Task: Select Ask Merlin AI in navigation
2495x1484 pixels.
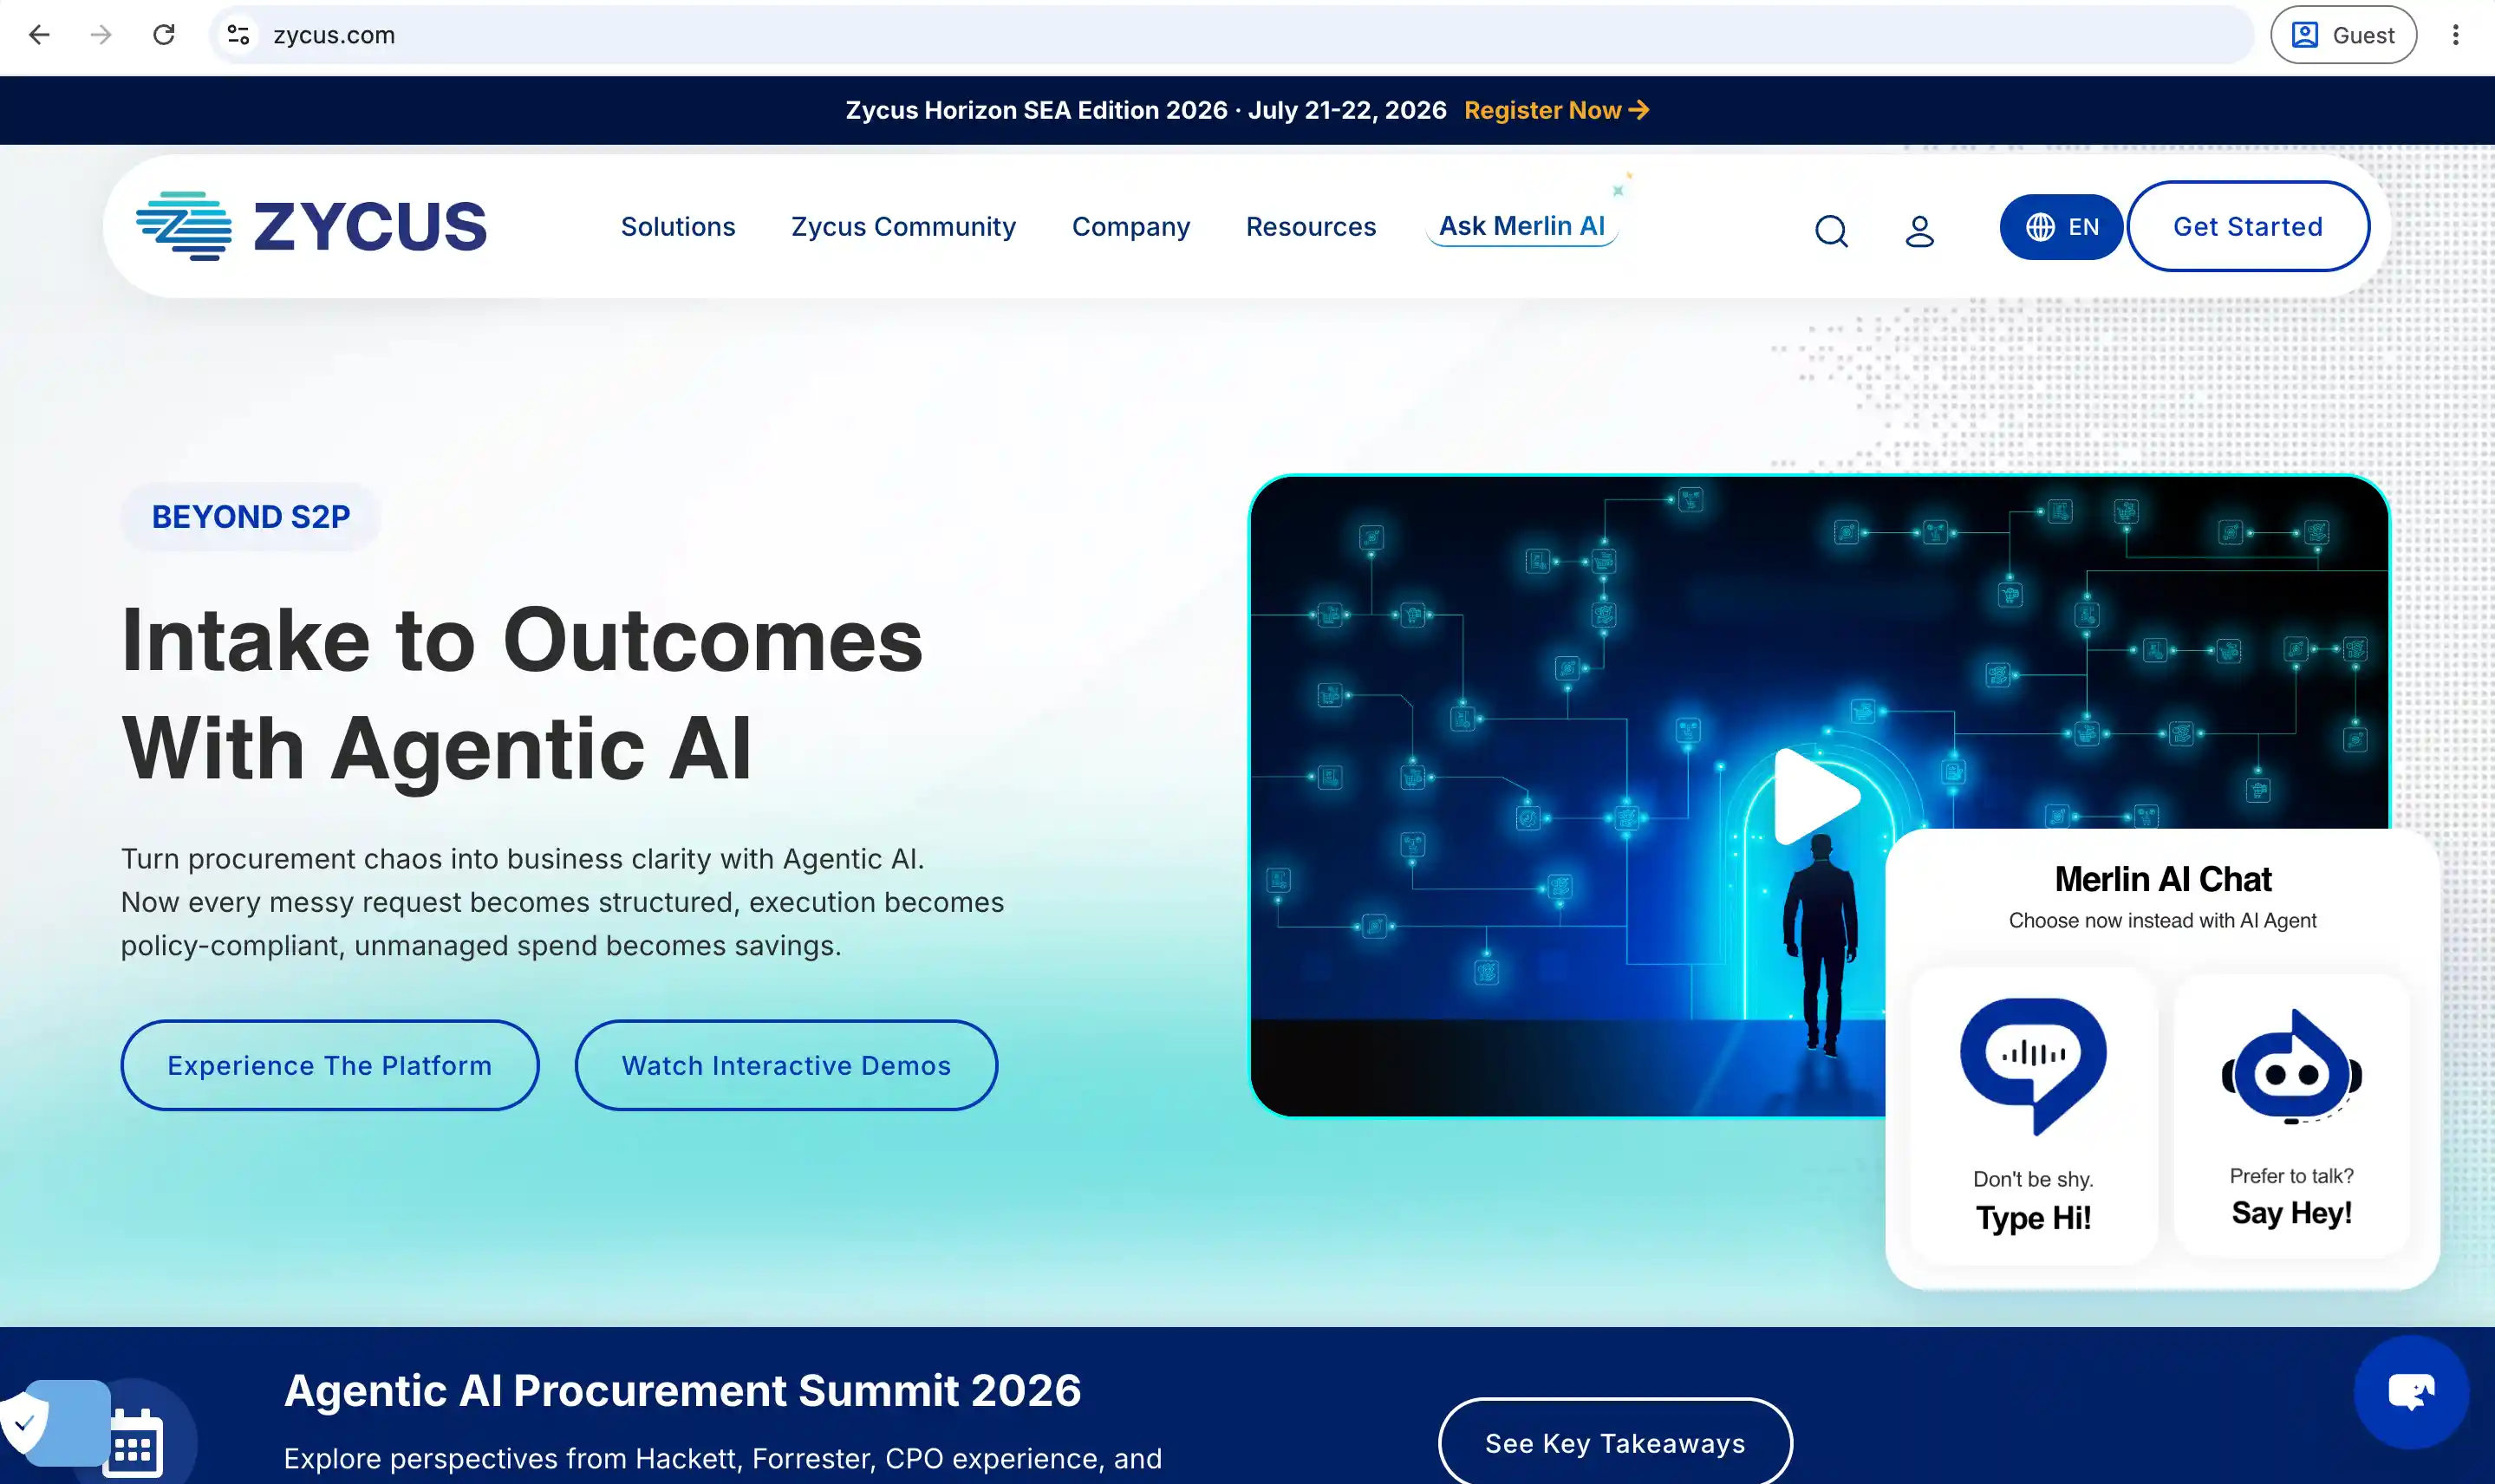Action: 1521,226
